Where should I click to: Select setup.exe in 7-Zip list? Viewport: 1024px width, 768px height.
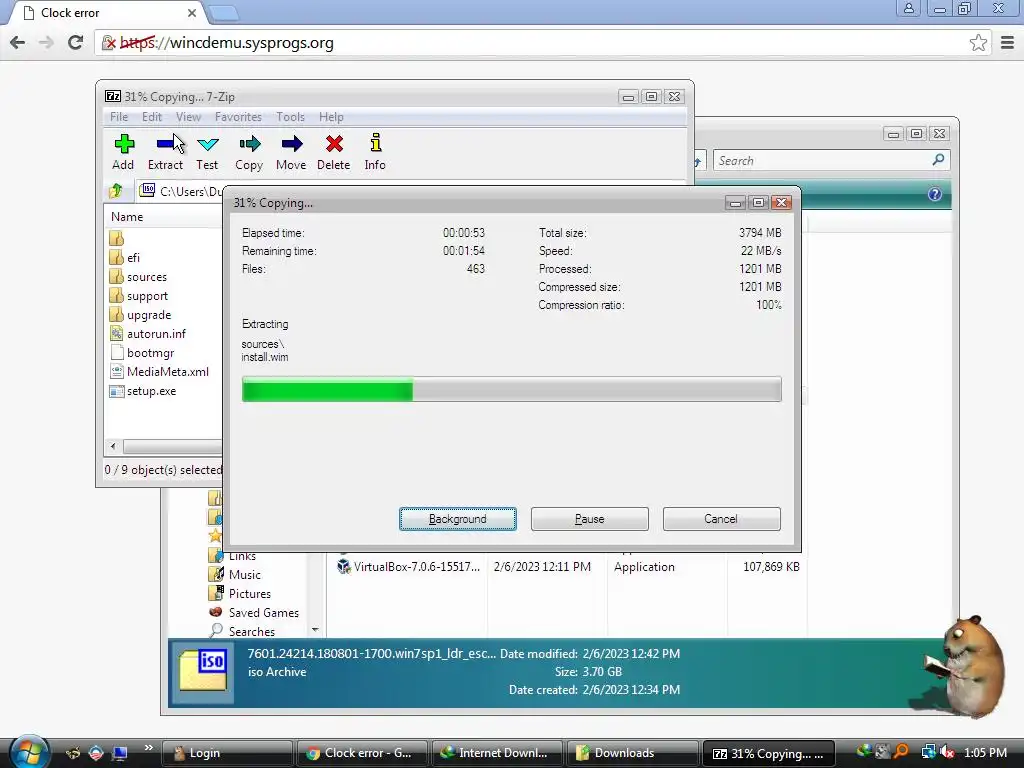(142, 391)
